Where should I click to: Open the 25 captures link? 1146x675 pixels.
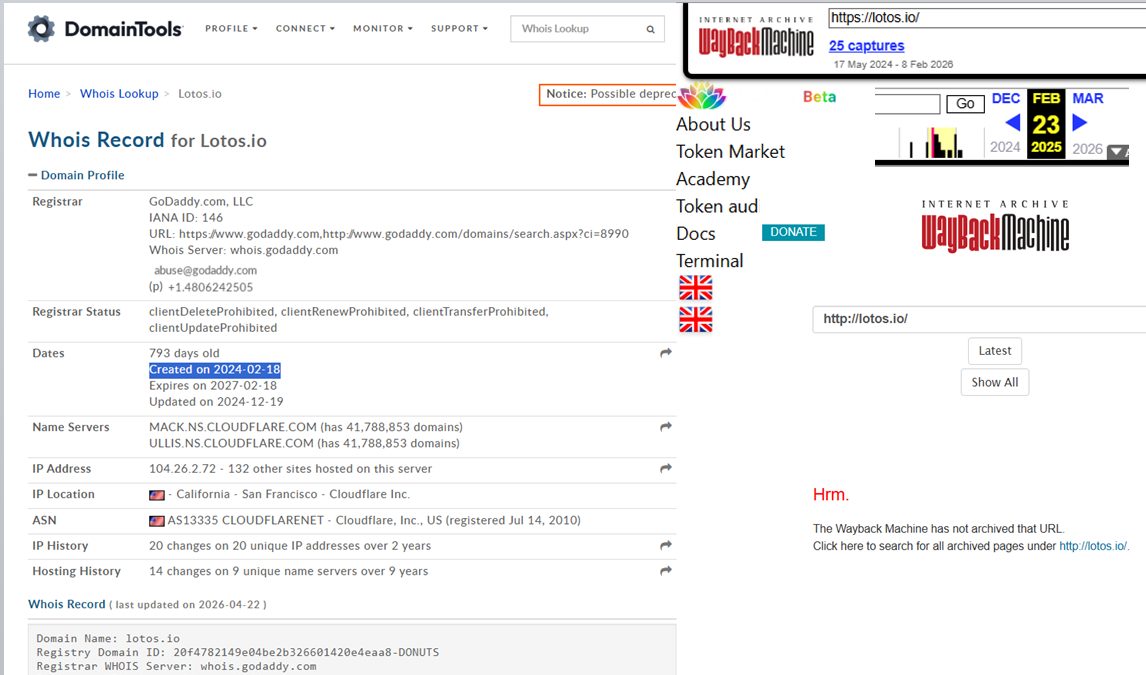point(866,45)
